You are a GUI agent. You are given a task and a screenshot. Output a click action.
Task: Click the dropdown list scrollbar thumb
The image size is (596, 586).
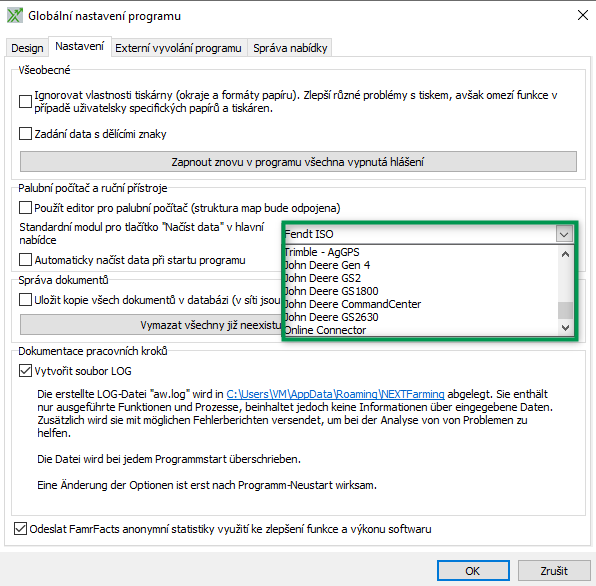point(565,310)
